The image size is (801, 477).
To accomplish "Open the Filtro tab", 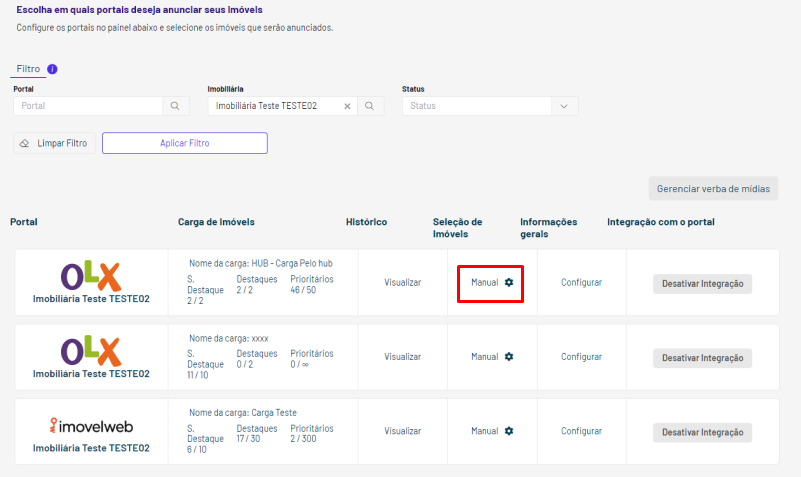I will (28, 69).
